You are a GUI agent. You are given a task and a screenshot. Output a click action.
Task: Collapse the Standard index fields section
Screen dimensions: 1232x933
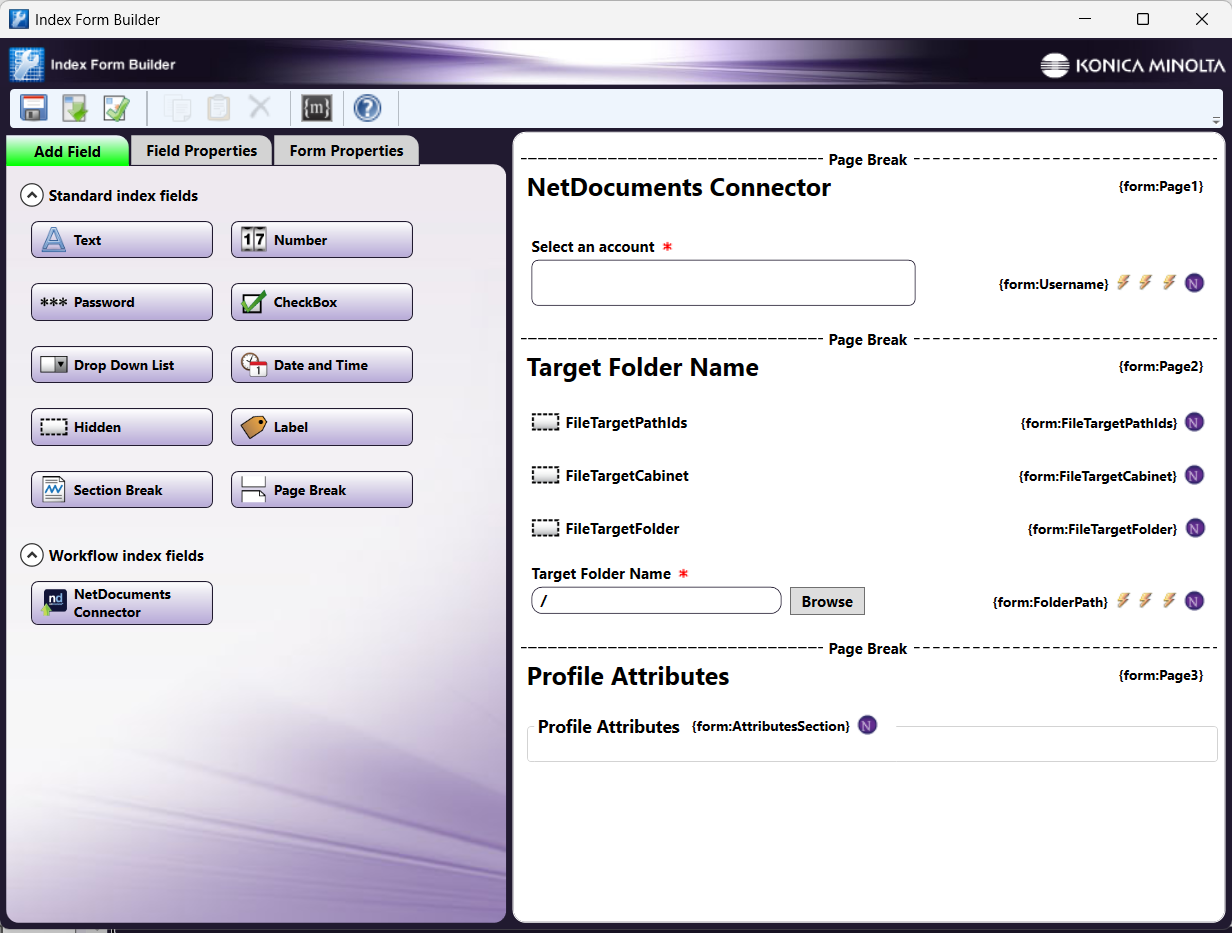[x=32, y=195]
